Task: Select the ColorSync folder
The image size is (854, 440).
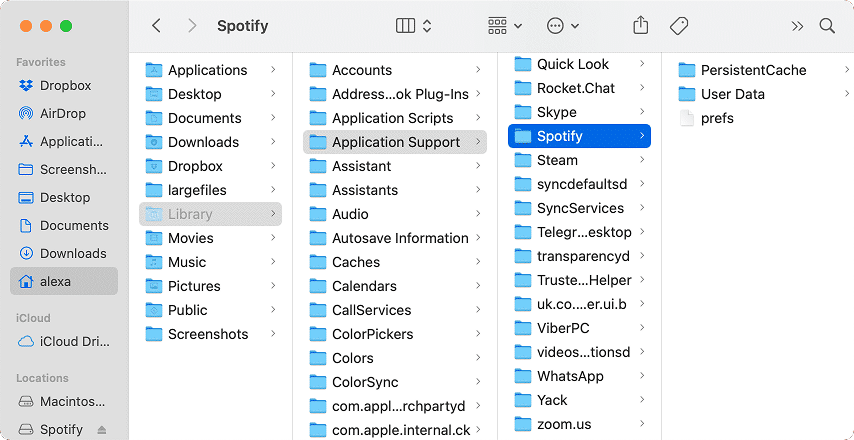Action: [x=395, y=382]
